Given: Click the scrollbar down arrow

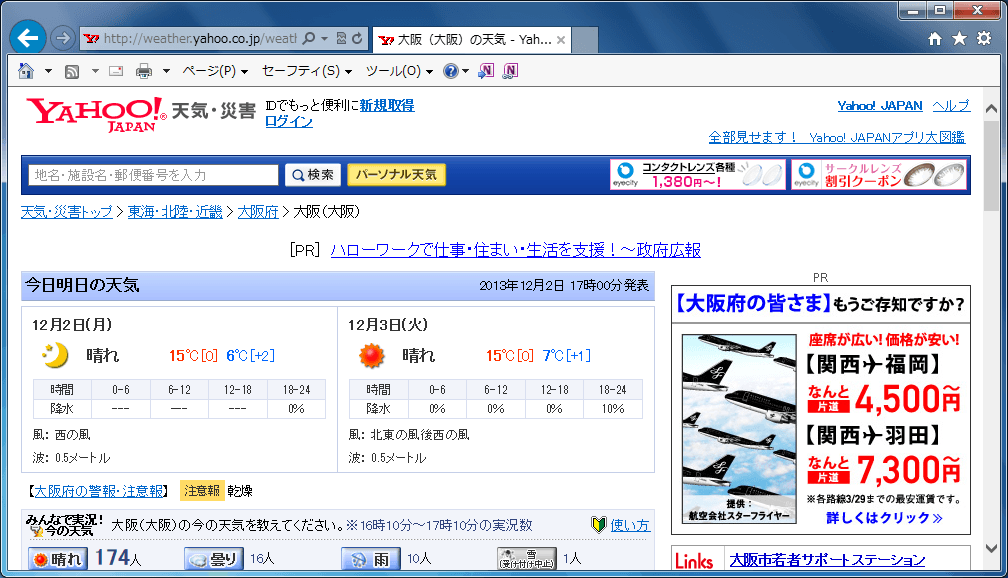Looking at the screenshot, I should 991,548.
